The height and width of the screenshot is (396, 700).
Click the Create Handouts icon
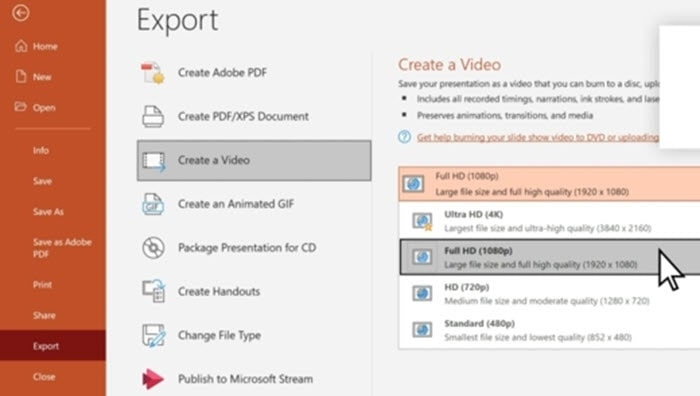(154, 291)
